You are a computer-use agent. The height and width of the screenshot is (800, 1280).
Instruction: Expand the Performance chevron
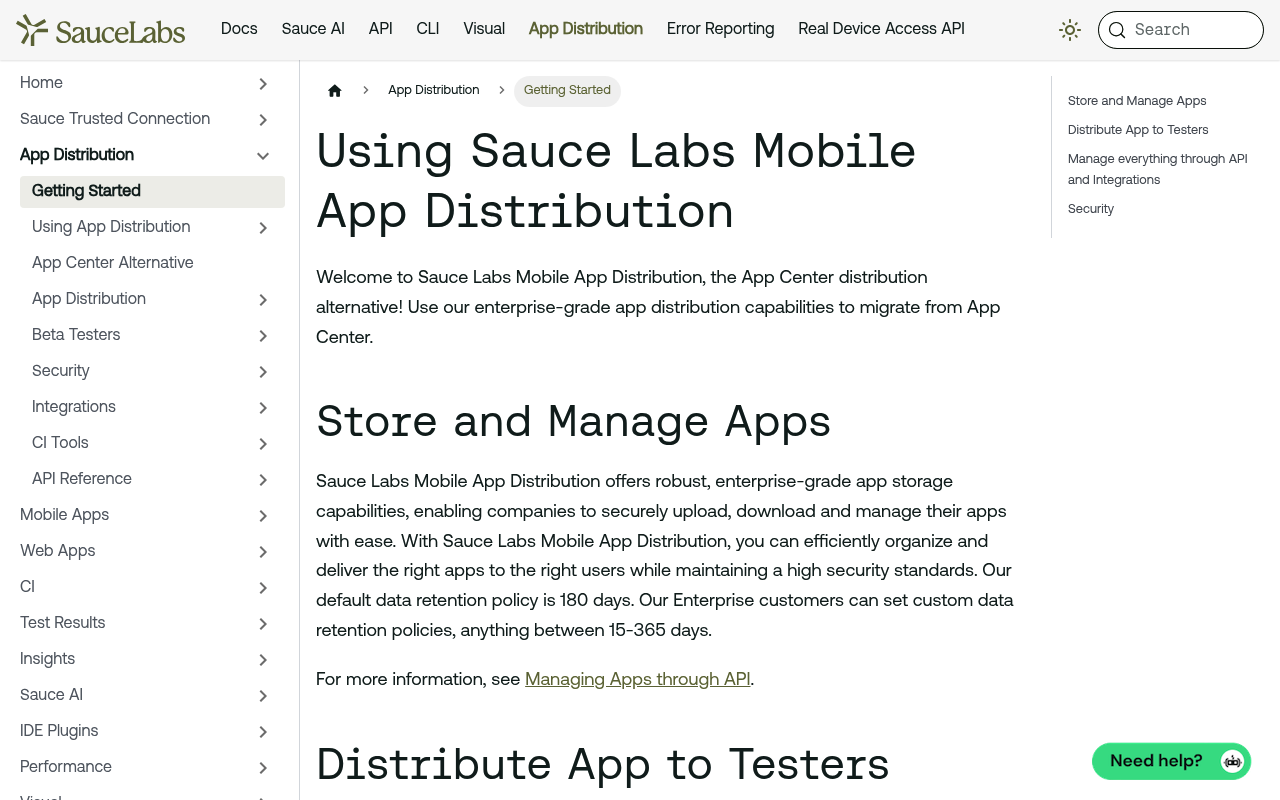pos(263,768)
